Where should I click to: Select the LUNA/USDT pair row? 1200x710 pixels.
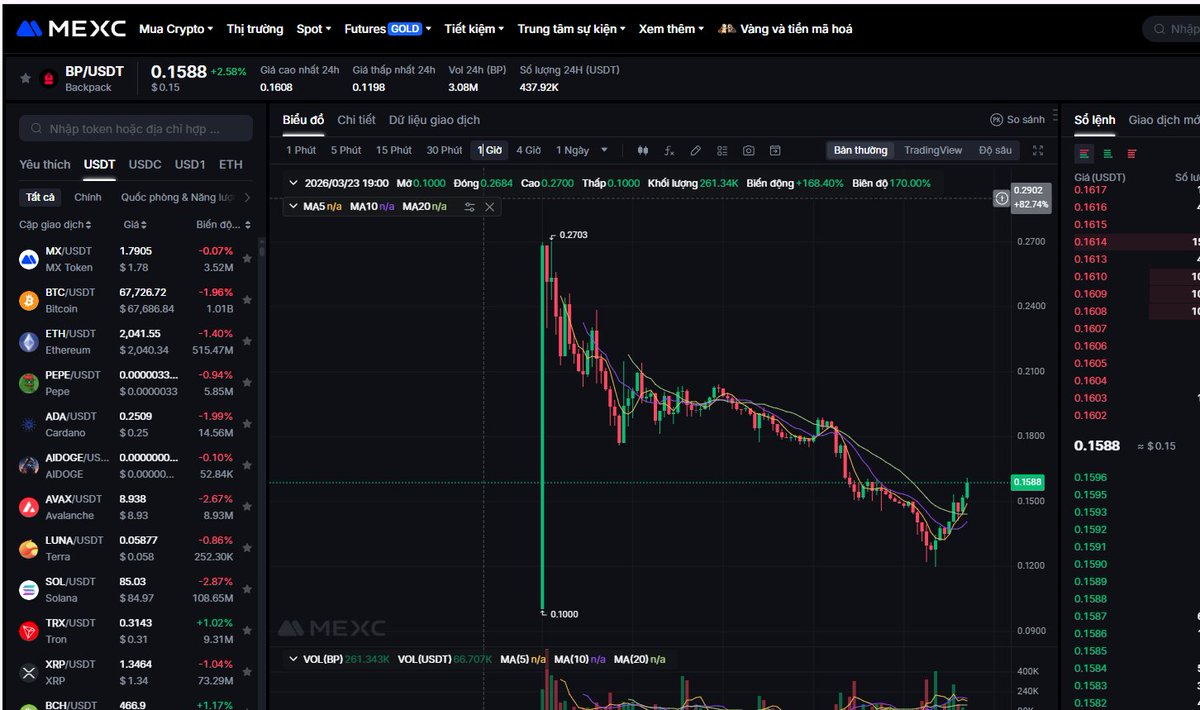click(x=135, y=548)
